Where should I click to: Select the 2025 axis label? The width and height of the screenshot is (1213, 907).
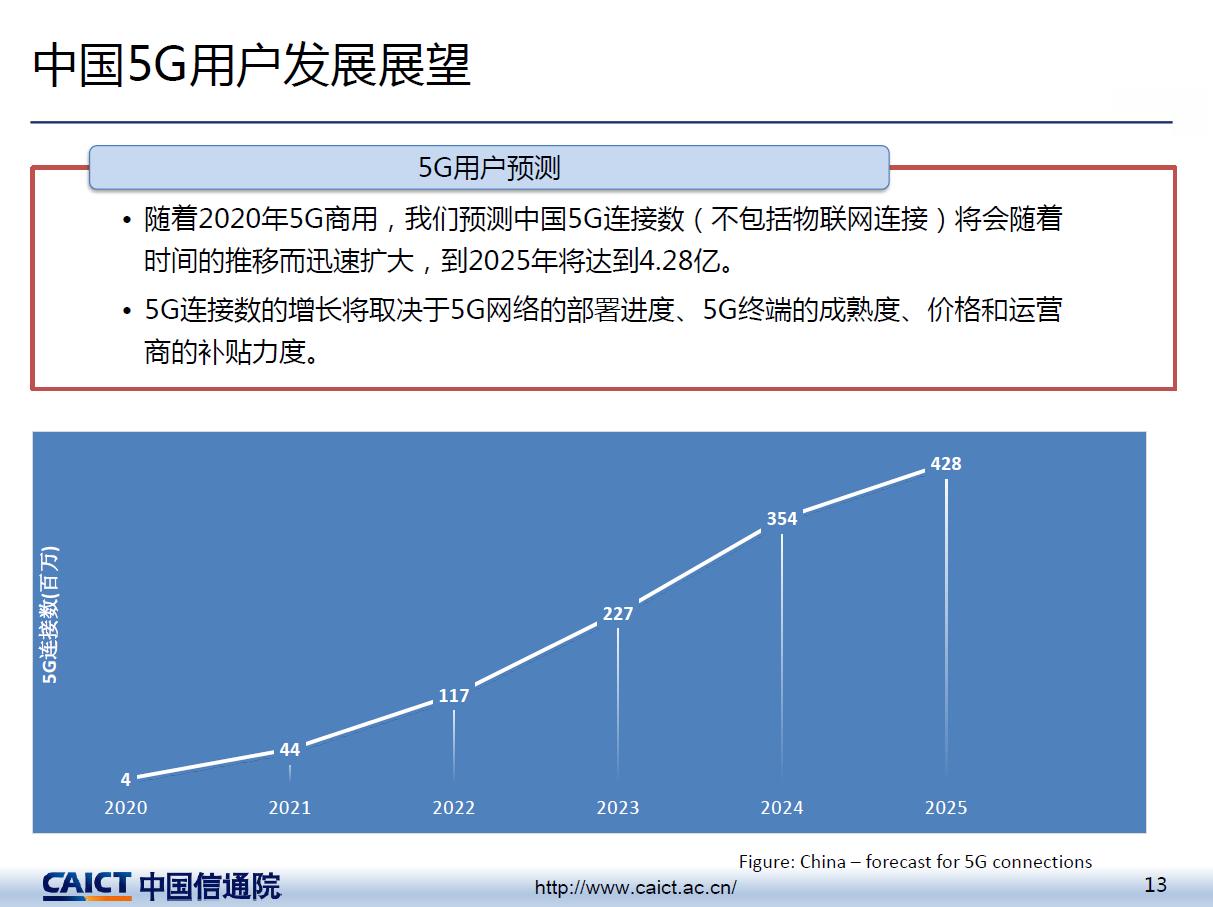[x=946, y=807]
